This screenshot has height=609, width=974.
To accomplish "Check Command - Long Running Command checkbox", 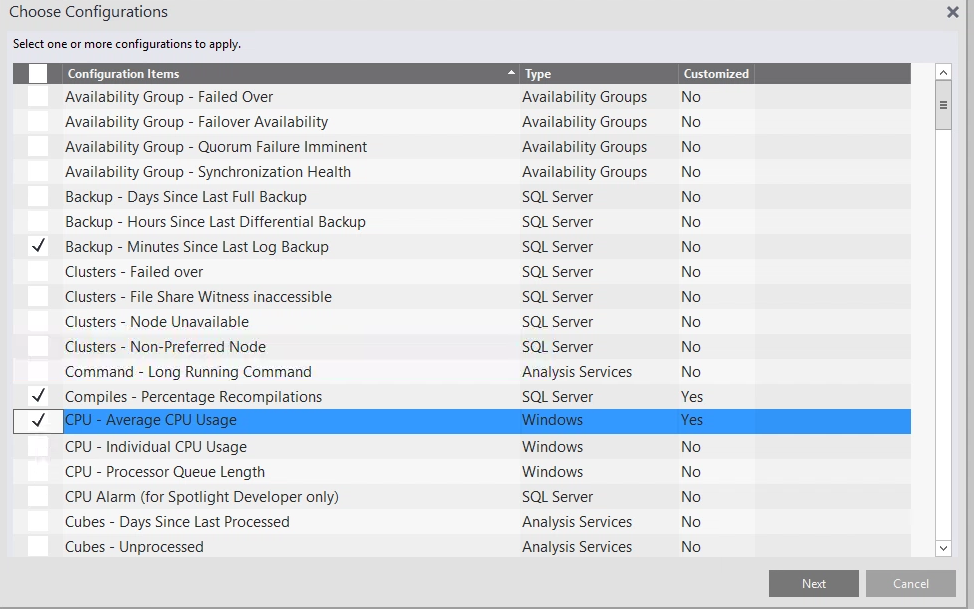I will [38, 372].
